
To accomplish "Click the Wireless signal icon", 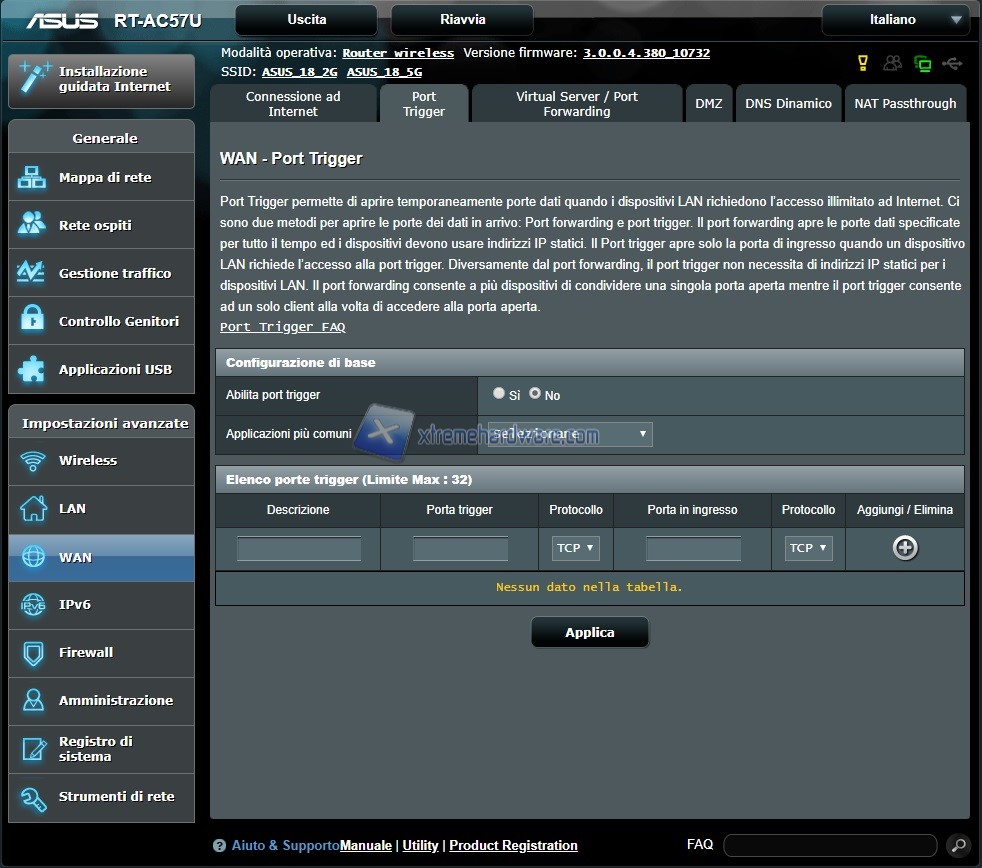I will [x=32, y=461].
